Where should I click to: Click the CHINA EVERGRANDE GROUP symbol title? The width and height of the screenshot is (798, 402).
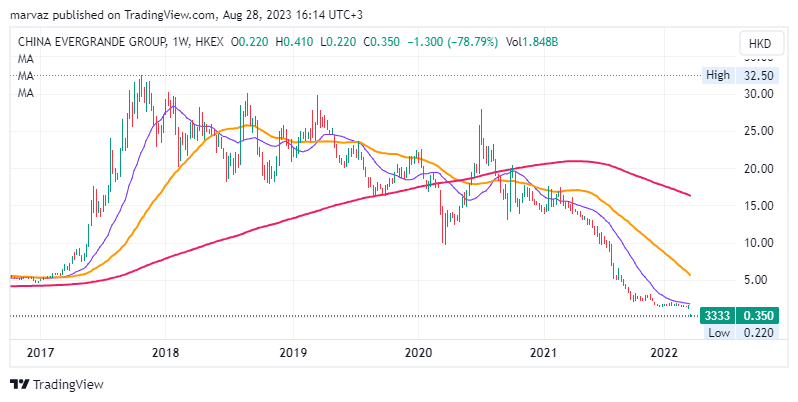tap(92, 42)
